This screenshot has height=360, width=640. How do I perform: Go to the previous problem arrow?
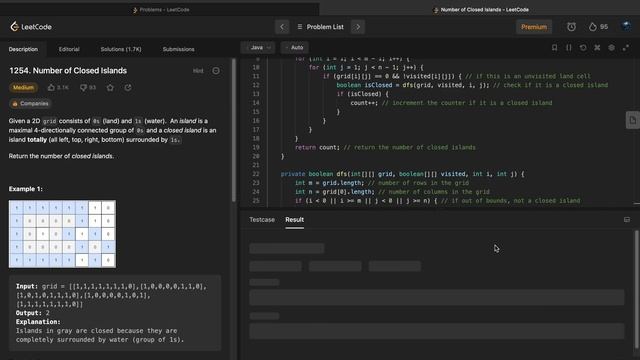(x=282, y=27)
